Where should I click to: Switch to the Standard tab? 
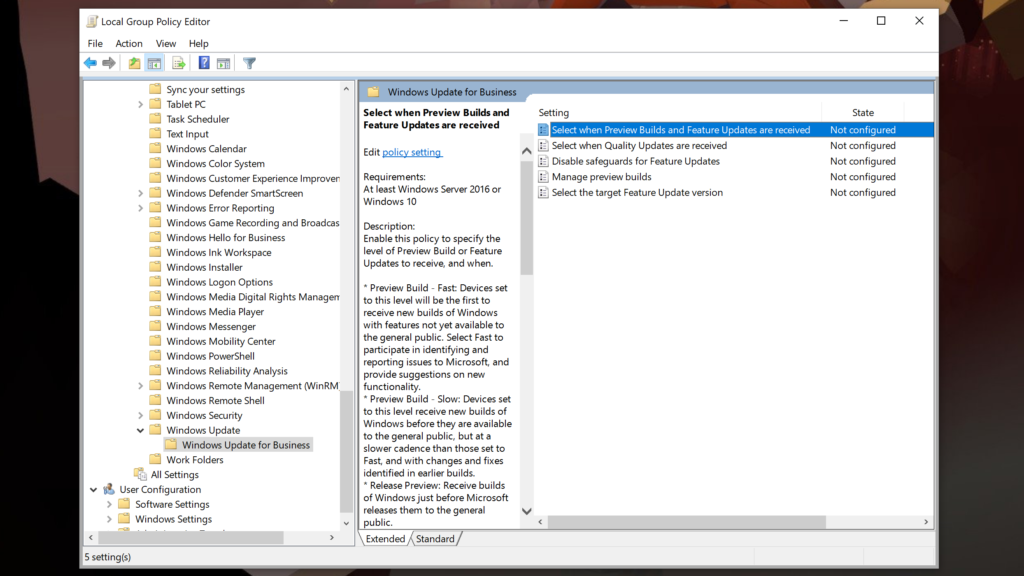pos(435,539)
